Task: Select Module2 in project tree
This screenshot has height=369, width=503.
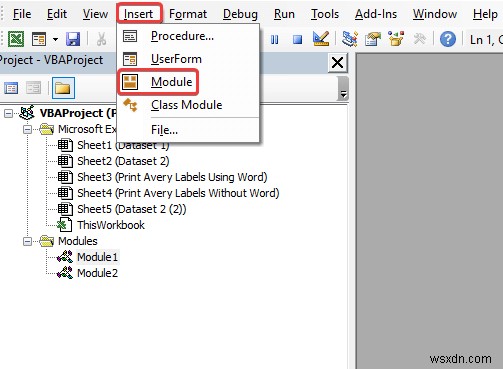Action: click(97, 273)
